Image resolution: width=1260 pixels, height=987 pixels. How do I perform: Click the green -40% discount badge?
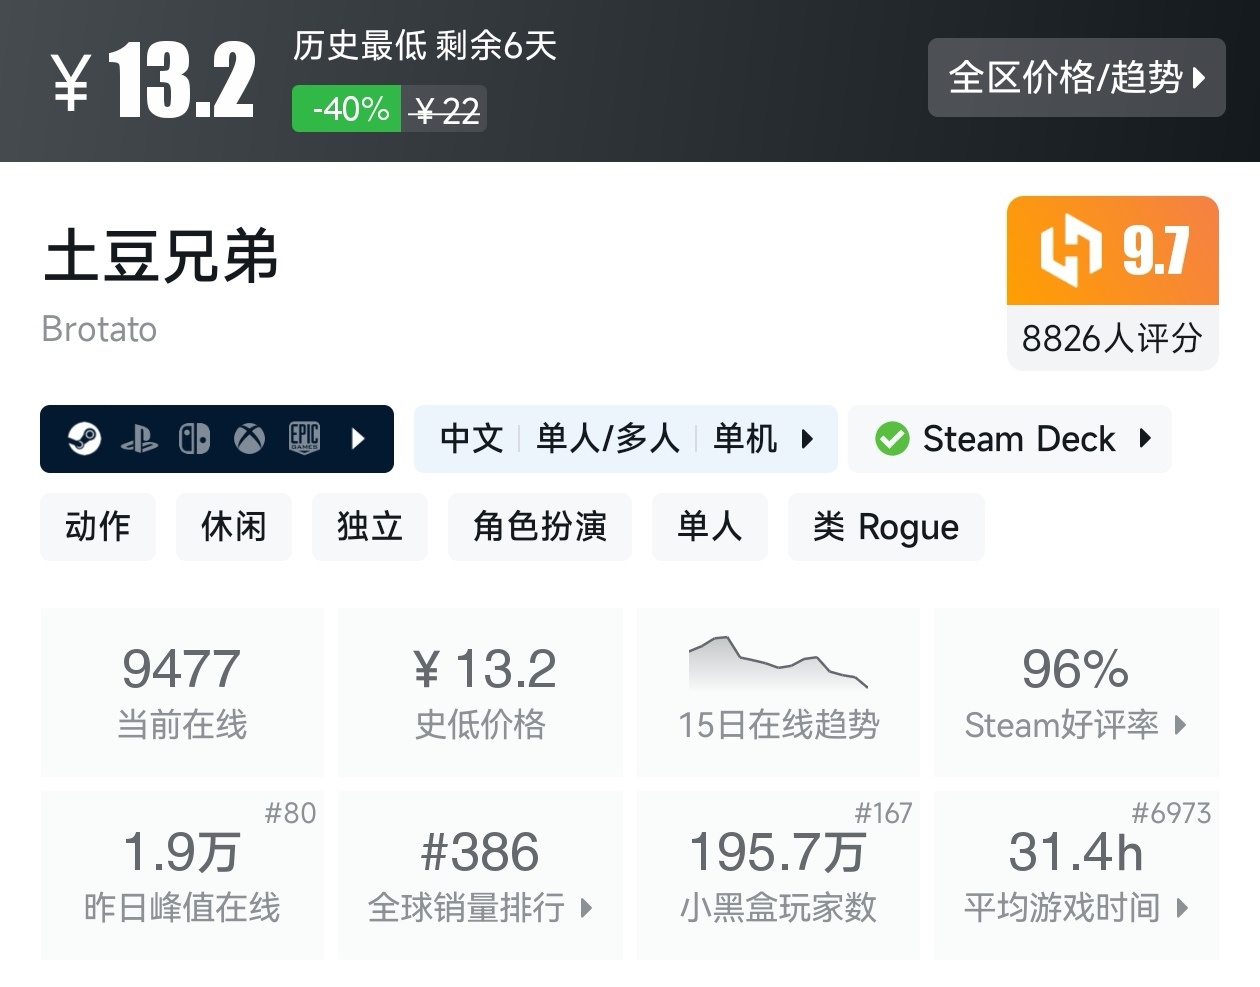347,109
